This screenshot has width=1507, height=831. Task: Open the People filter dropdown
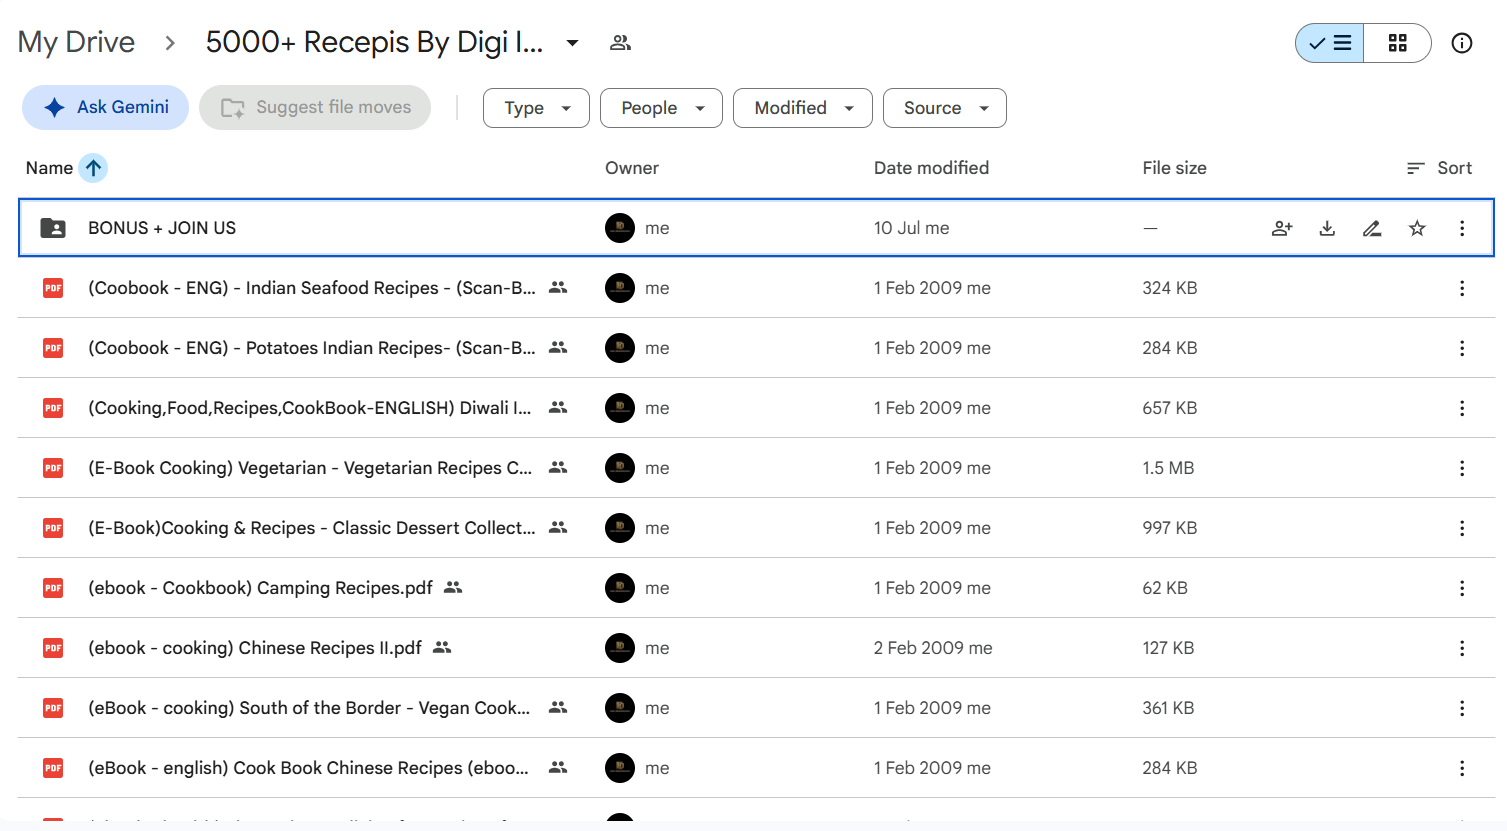pos(661,108)
